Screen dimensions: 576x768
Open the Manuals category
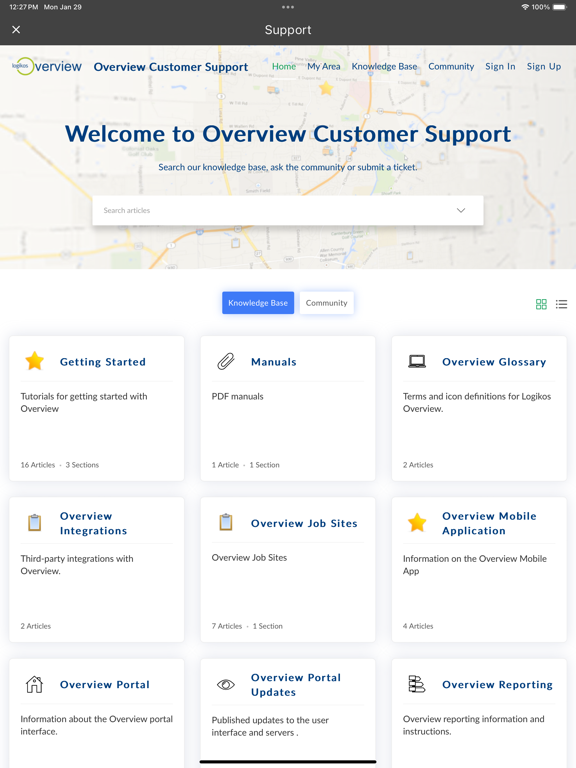[x=274, y=362]
